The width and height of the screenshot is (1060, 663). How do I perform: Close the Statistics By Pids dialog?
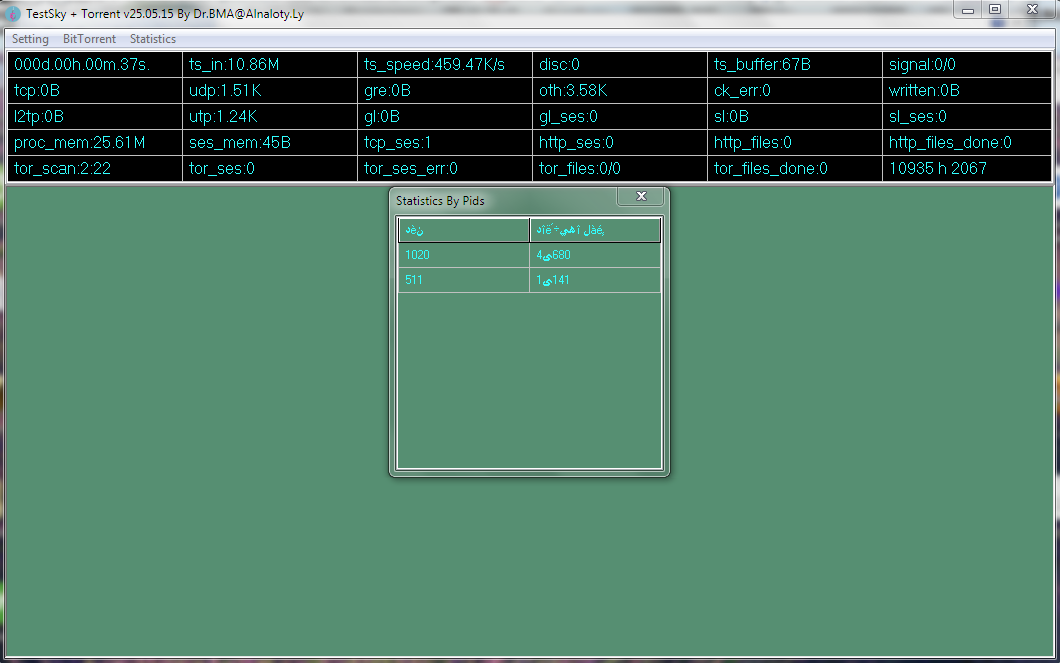[x=641, y=196]
